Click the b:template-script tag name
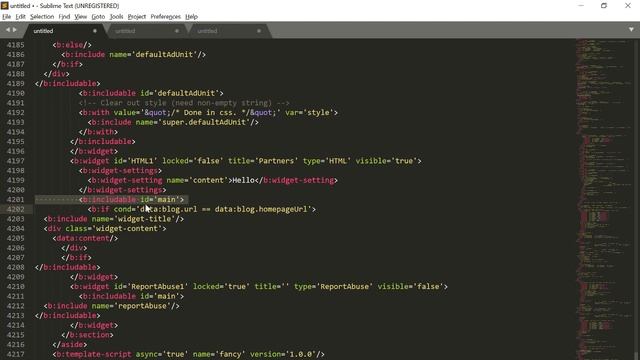Screen dimensions: 640x360 94,354
